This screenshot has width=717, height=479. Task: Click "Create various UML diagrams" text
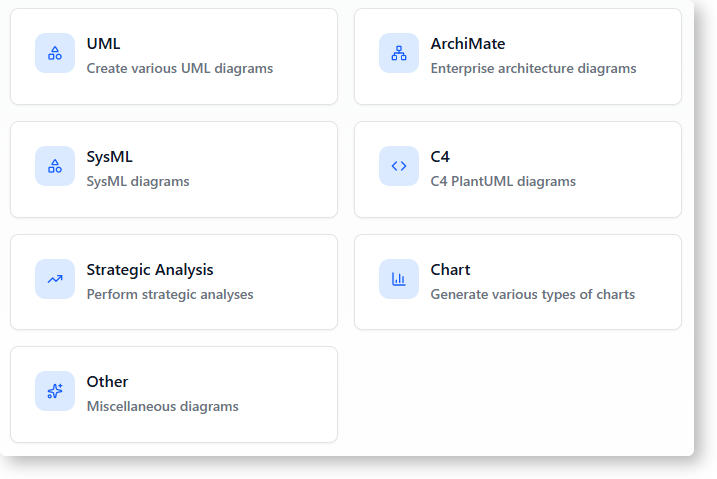180,69
